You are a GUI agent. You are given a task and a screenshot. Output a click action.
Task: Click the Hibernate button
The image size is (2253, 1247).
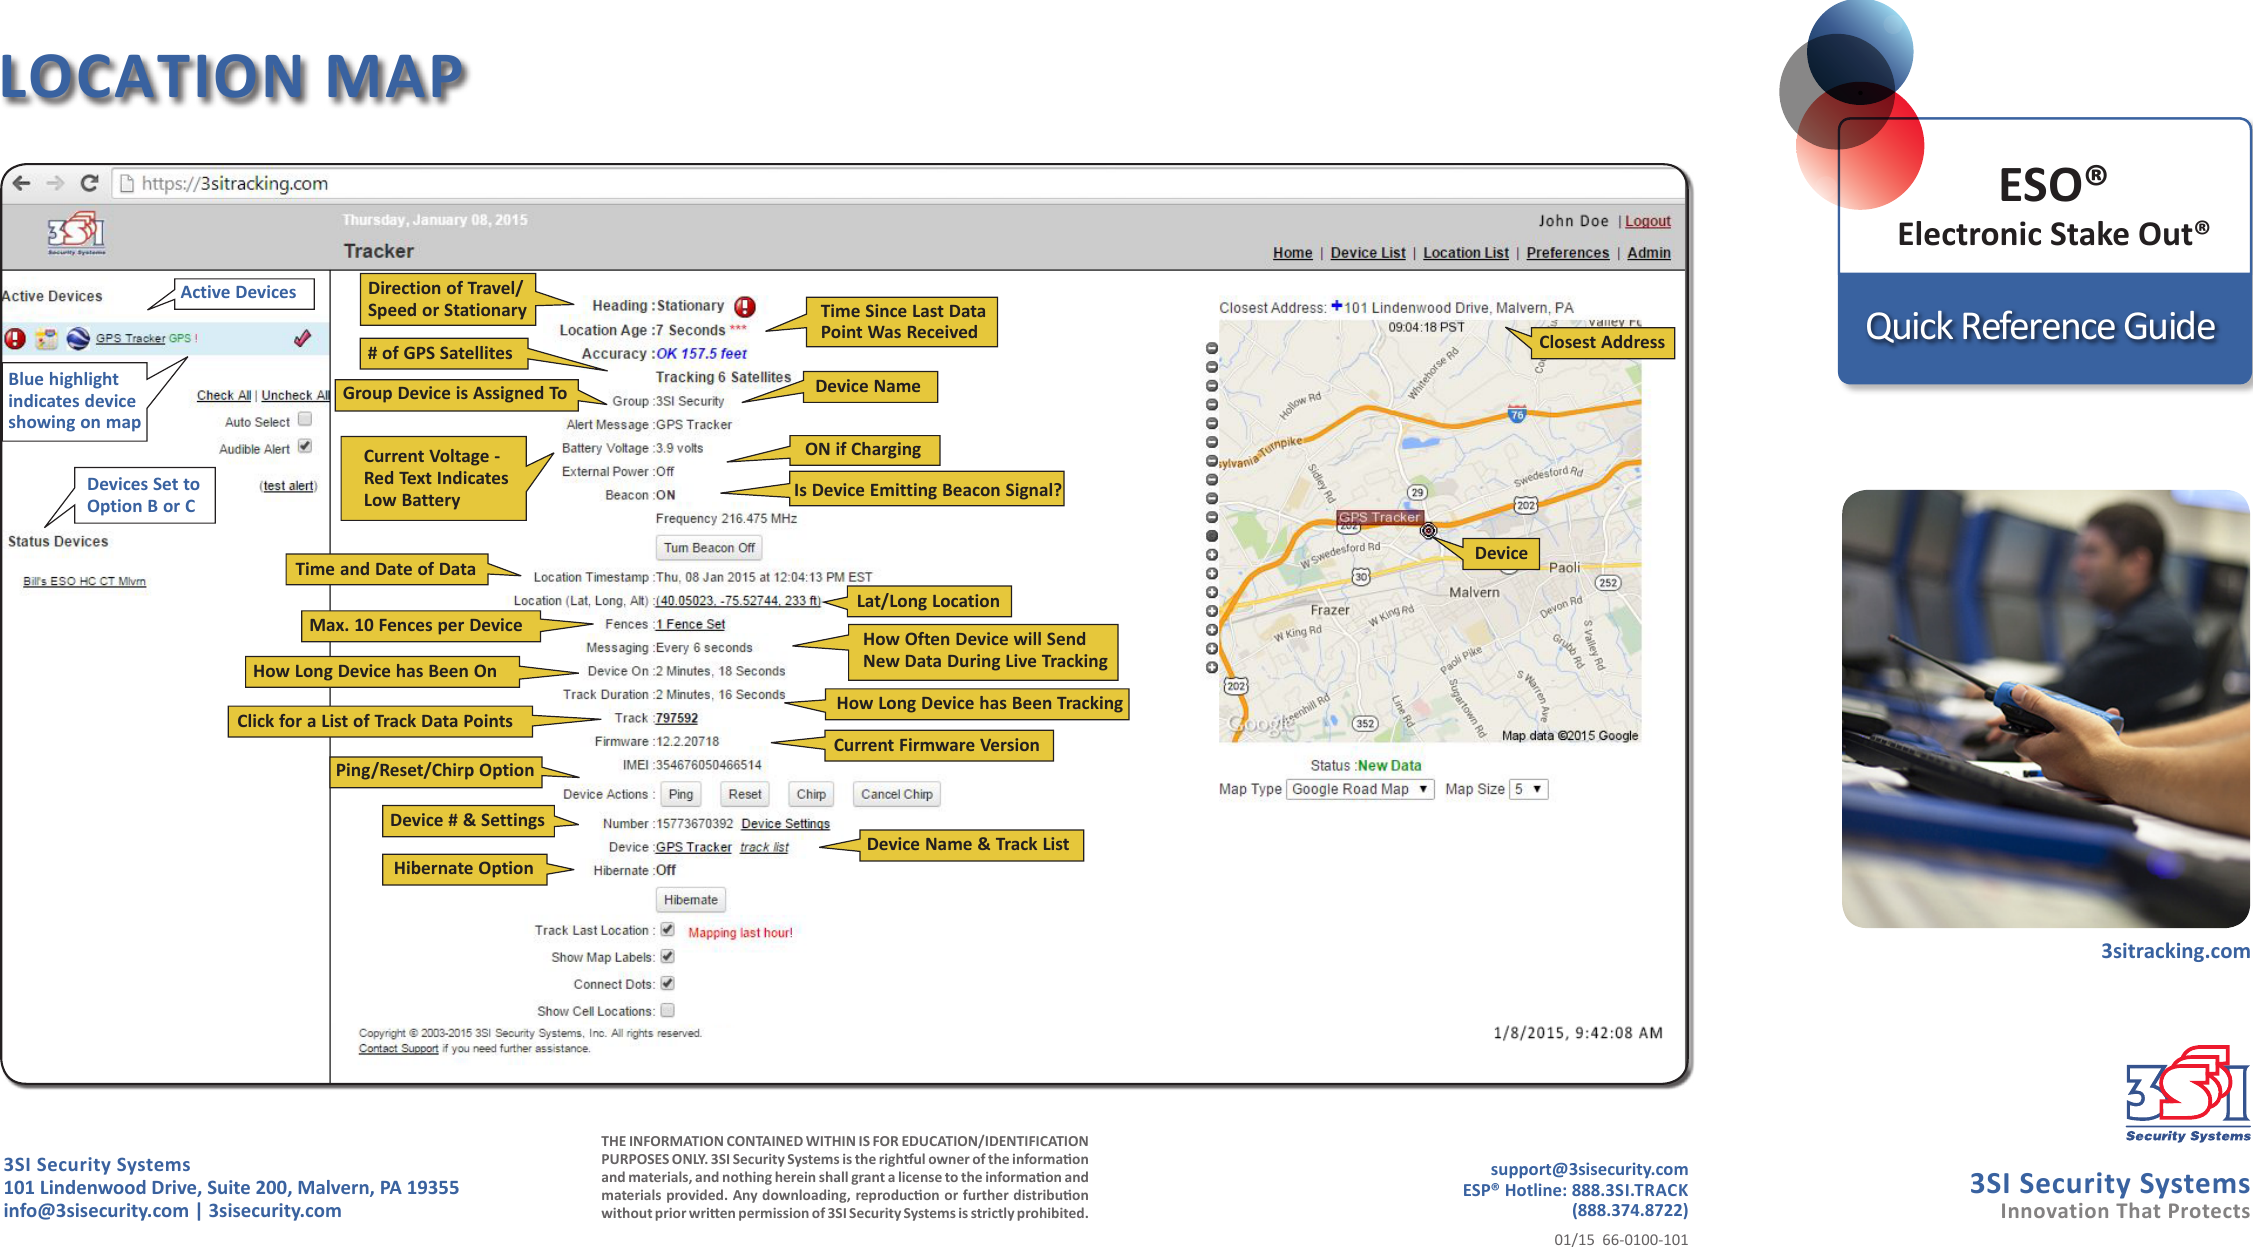(x=691, y=900)
